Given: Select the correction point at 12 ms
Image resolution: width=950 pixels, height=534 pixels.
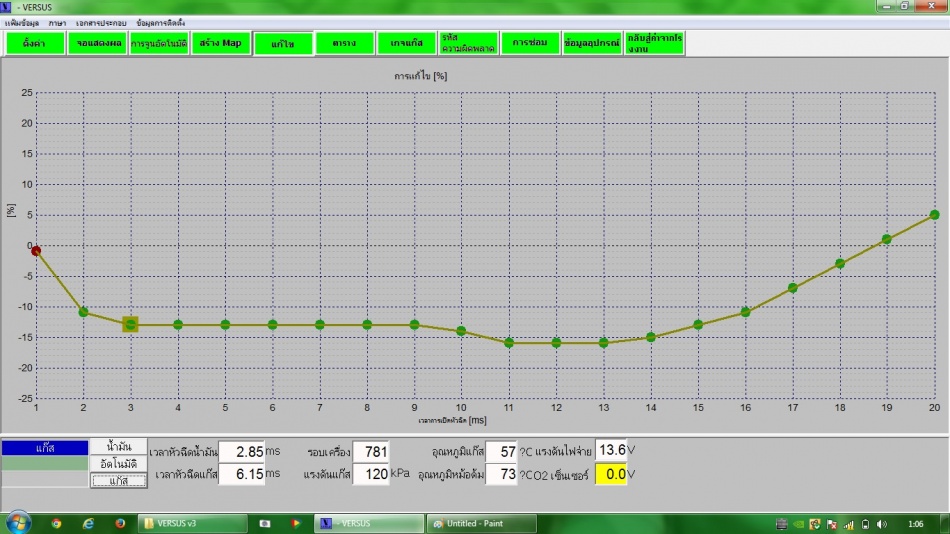Looking at the screenshot, I should pos(556,343).
